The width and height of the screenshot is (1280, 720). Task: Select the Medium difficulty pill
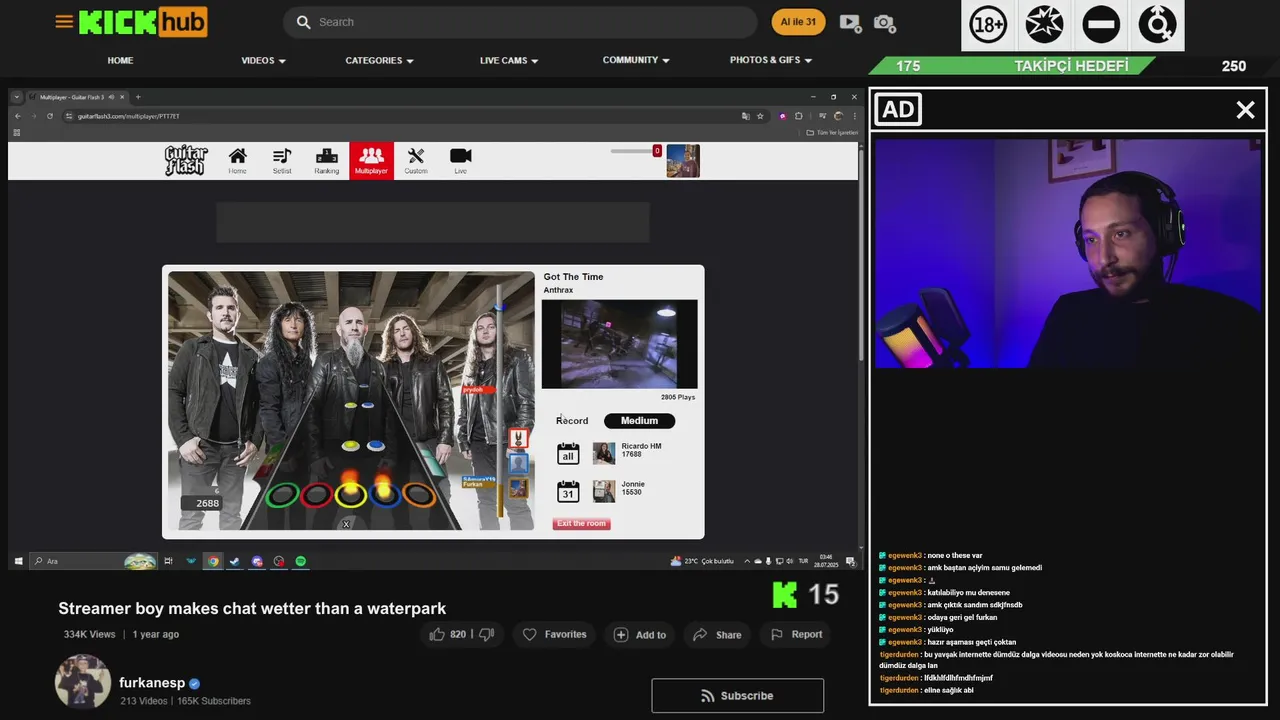(x=639, y=421)
